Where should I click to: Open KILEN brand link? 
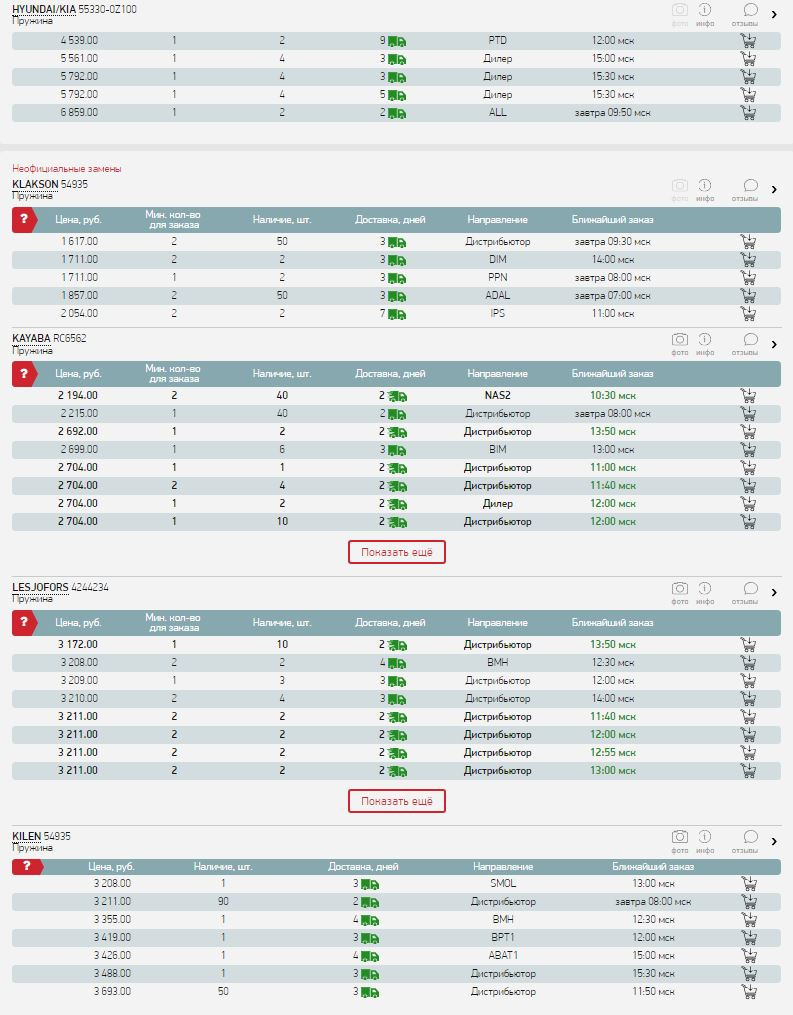click(x=27, y=836)
